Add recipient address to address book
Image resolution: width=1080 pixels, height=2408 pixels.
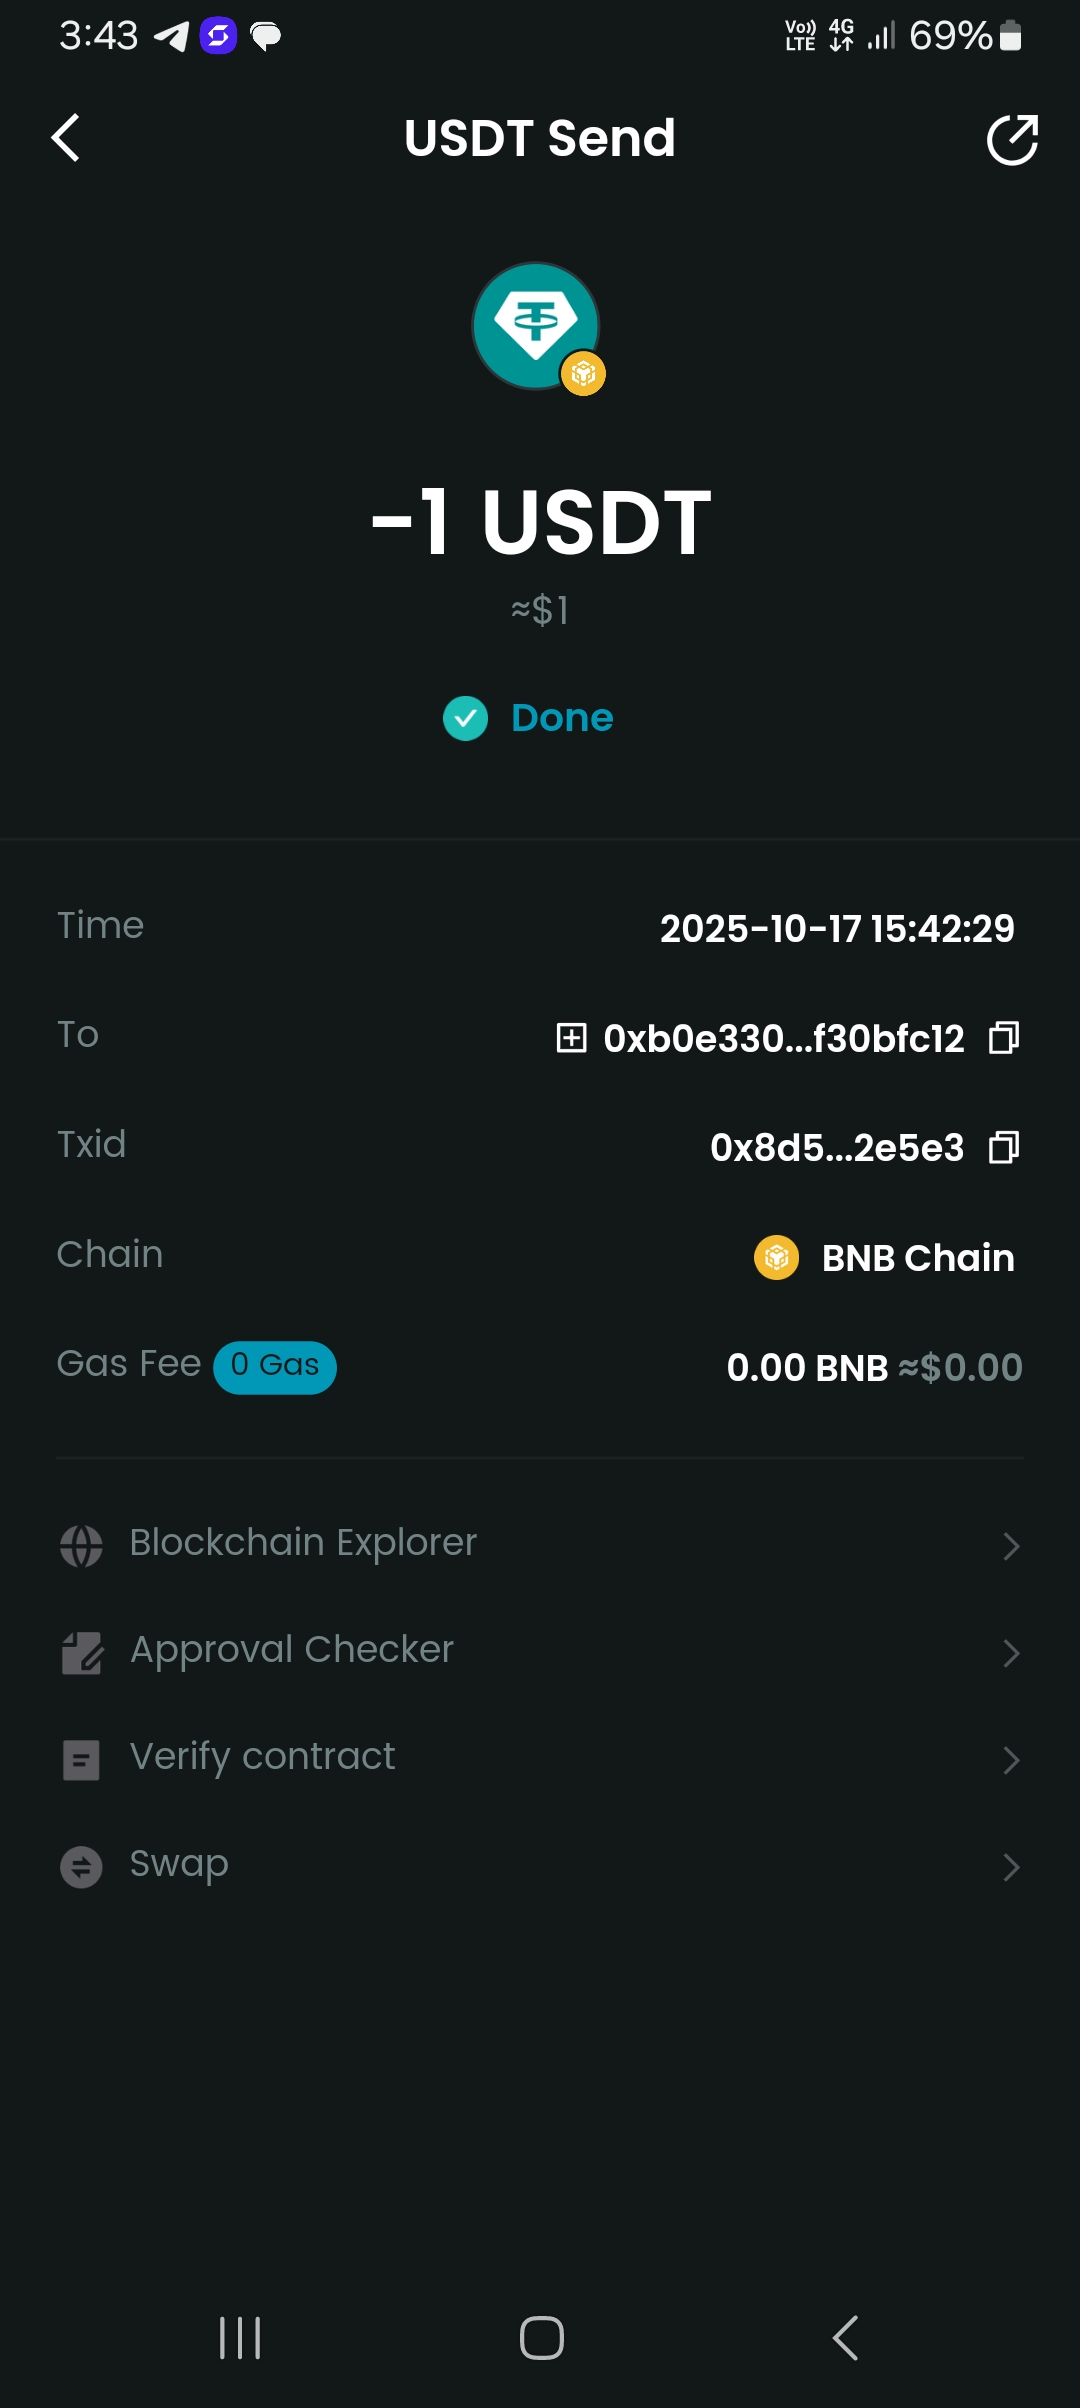pos(571,1038)
